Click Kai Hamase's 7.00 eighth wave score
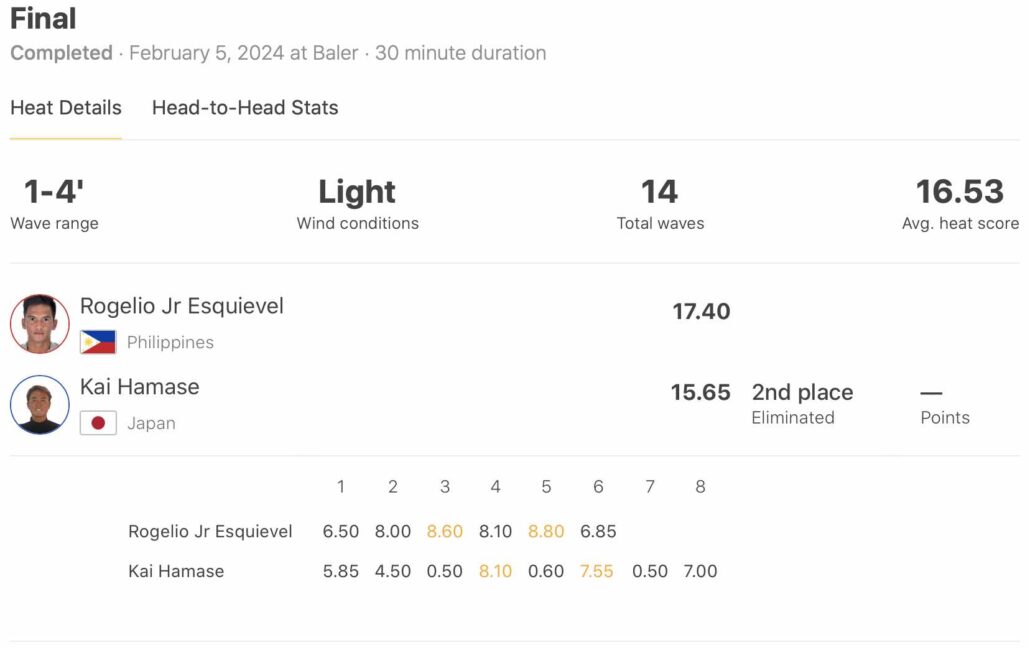 click(x=700, y=571)
